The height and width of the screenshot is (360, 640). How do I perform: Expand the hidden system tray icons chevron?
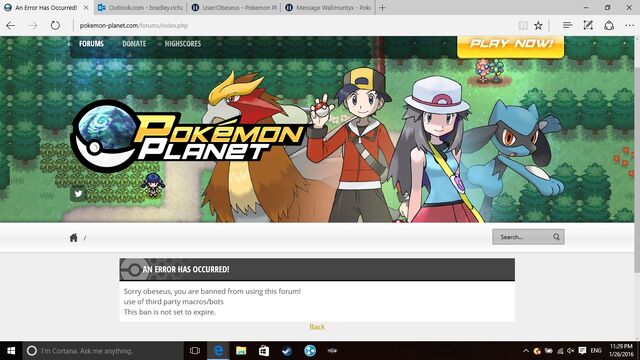click(526, 351)
